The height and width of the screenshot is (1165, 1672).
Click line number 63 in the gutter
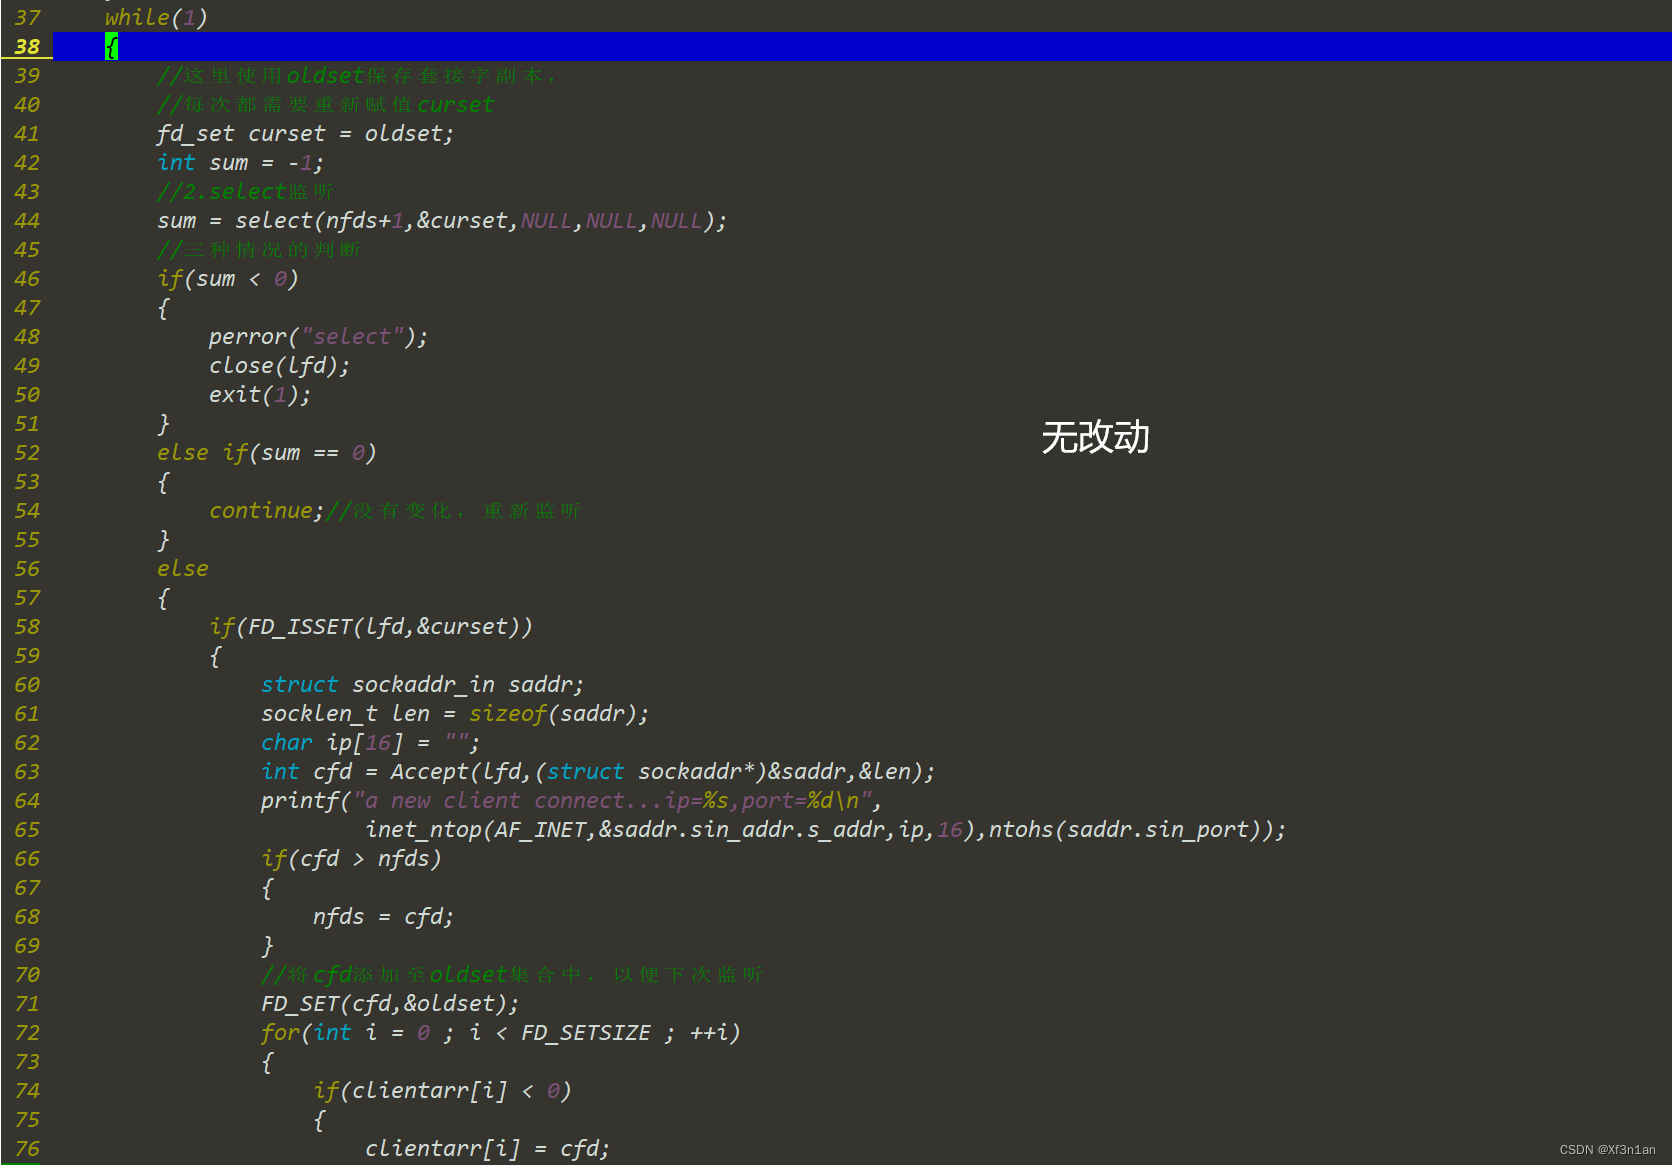click(x=27, y=772)
